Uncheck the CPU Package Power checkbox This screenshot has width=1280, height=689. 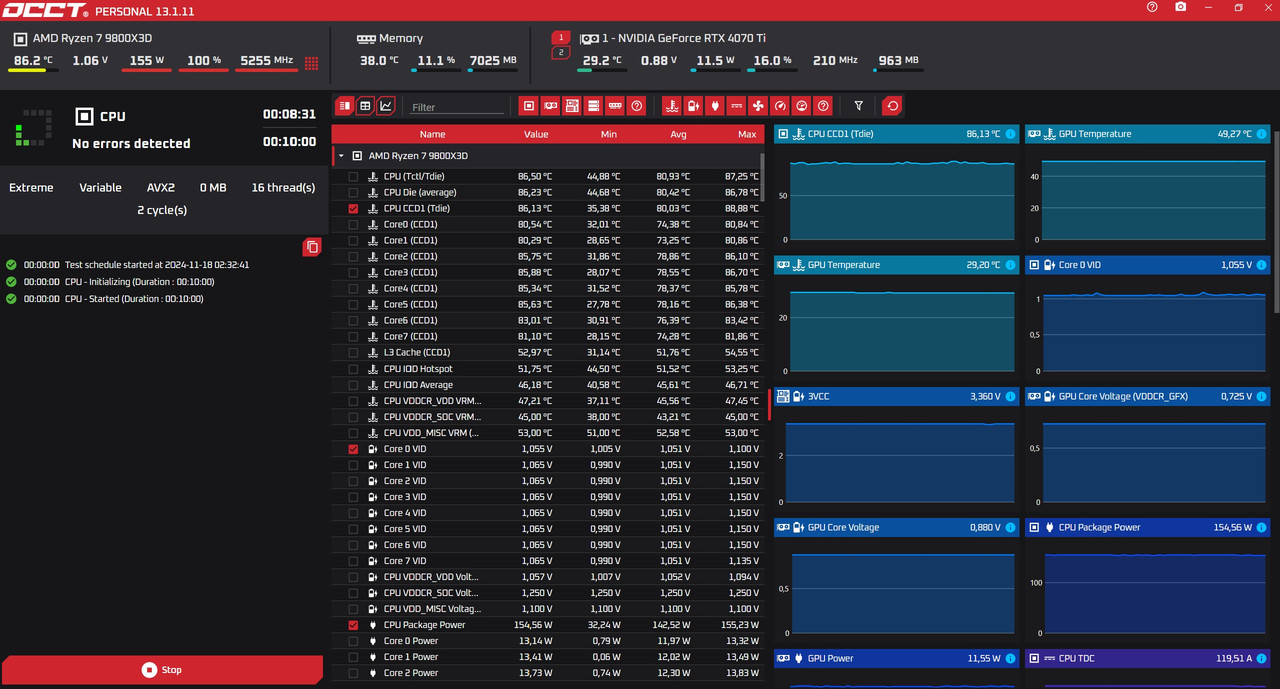(x=353, y=625)
